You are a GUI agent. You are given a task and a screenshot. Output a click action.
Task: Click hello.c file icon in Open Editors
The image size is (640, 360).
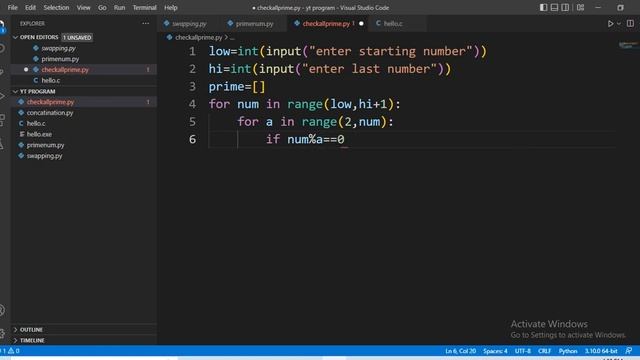[36, 80]
